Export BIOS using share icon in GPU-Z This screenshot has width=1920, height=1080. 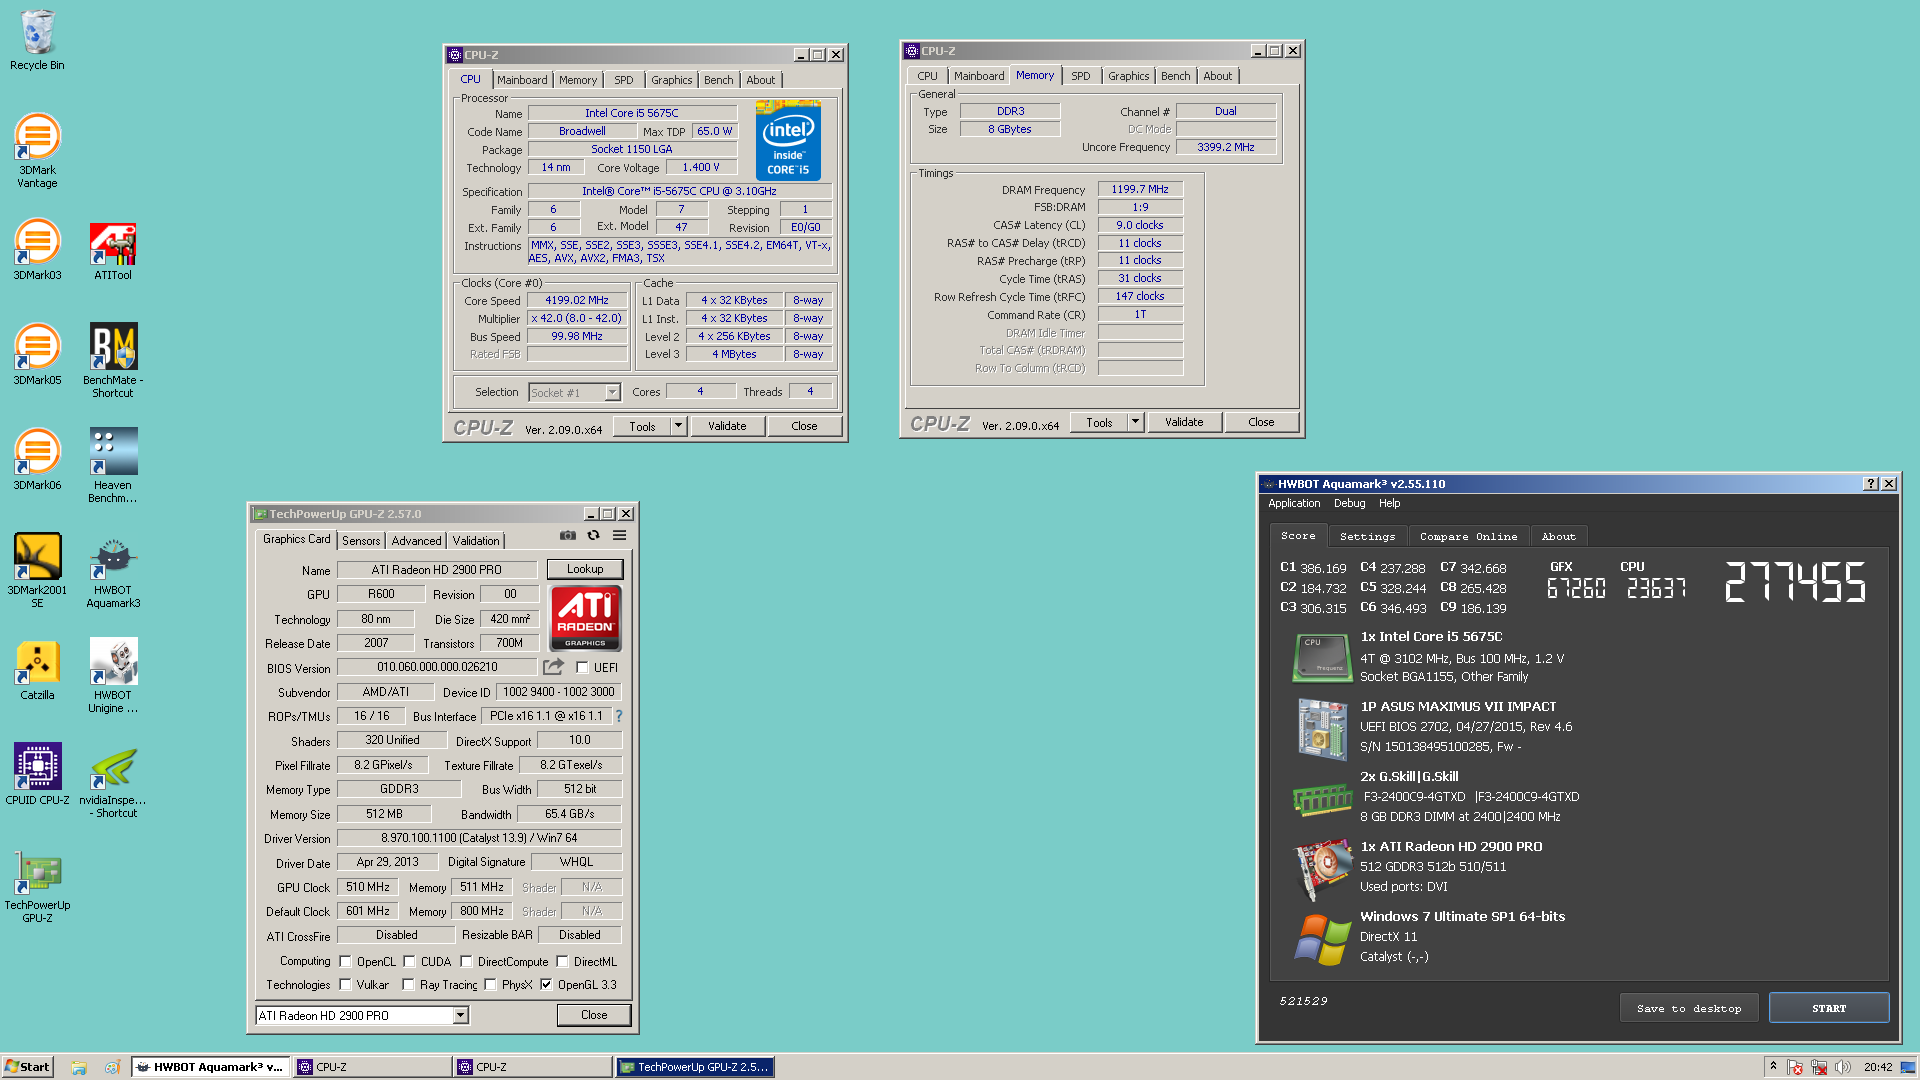[553, 667]
